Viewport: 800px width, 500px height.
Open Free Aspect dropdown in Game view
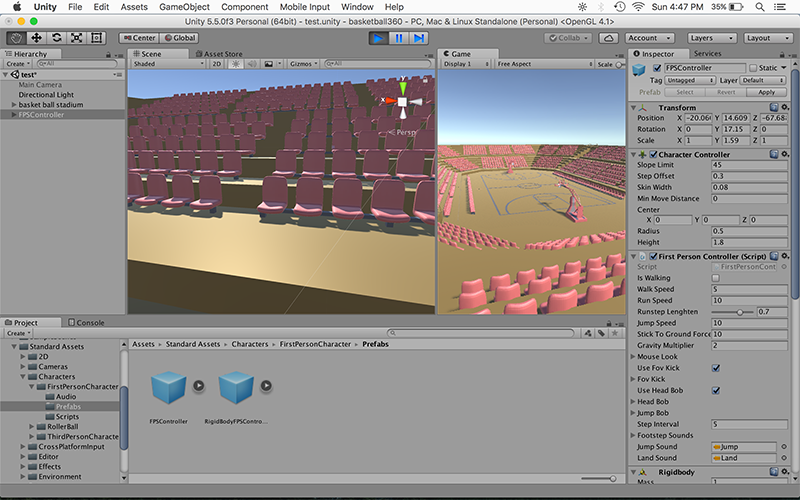tap(544, 64)
